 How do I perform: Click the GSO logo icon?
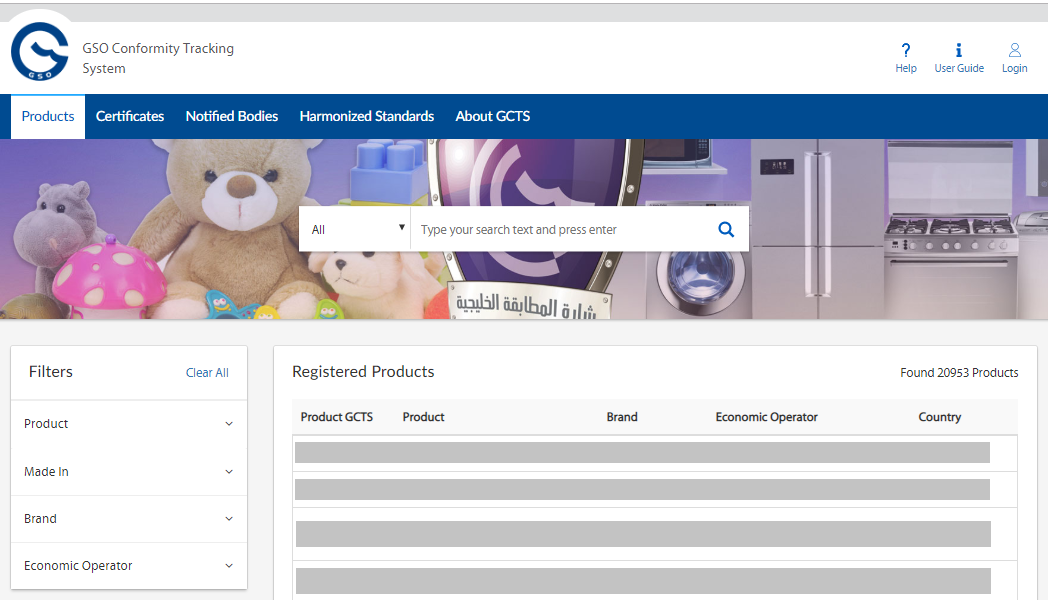pos(39,51)
